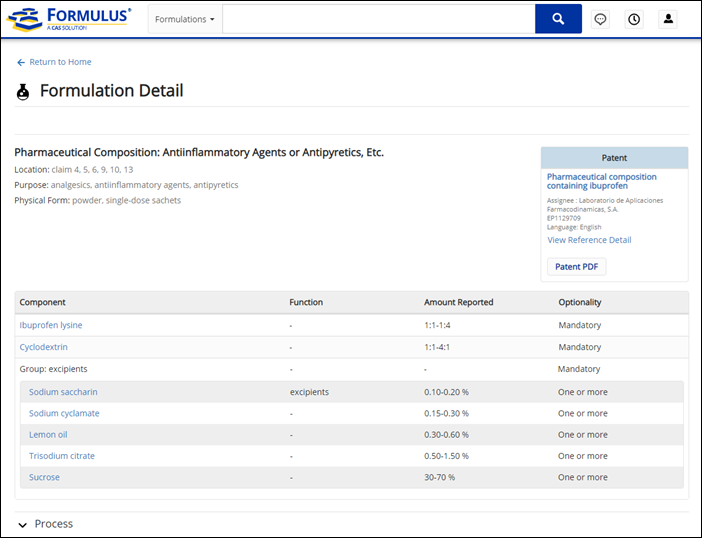Click the Patent PDF button

tap(577, 267)
